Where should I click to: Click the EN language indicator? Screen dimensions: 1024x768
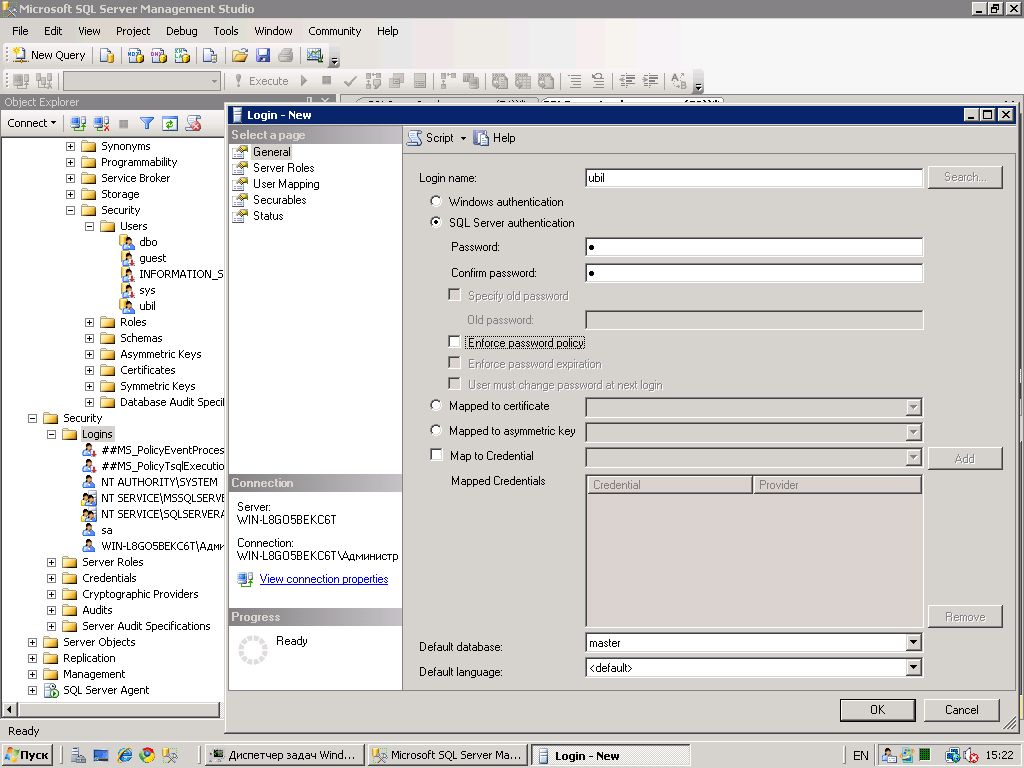[x=861, y=756]
